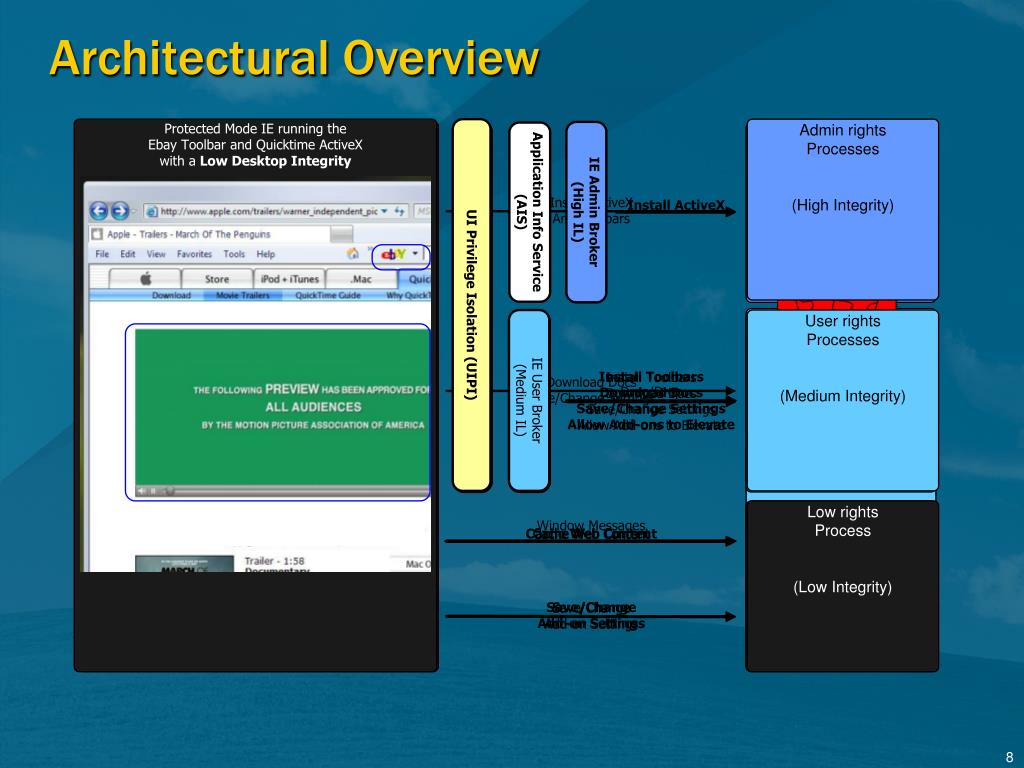Click the IE User Broker (Medium IL) box

coord(530,400)
